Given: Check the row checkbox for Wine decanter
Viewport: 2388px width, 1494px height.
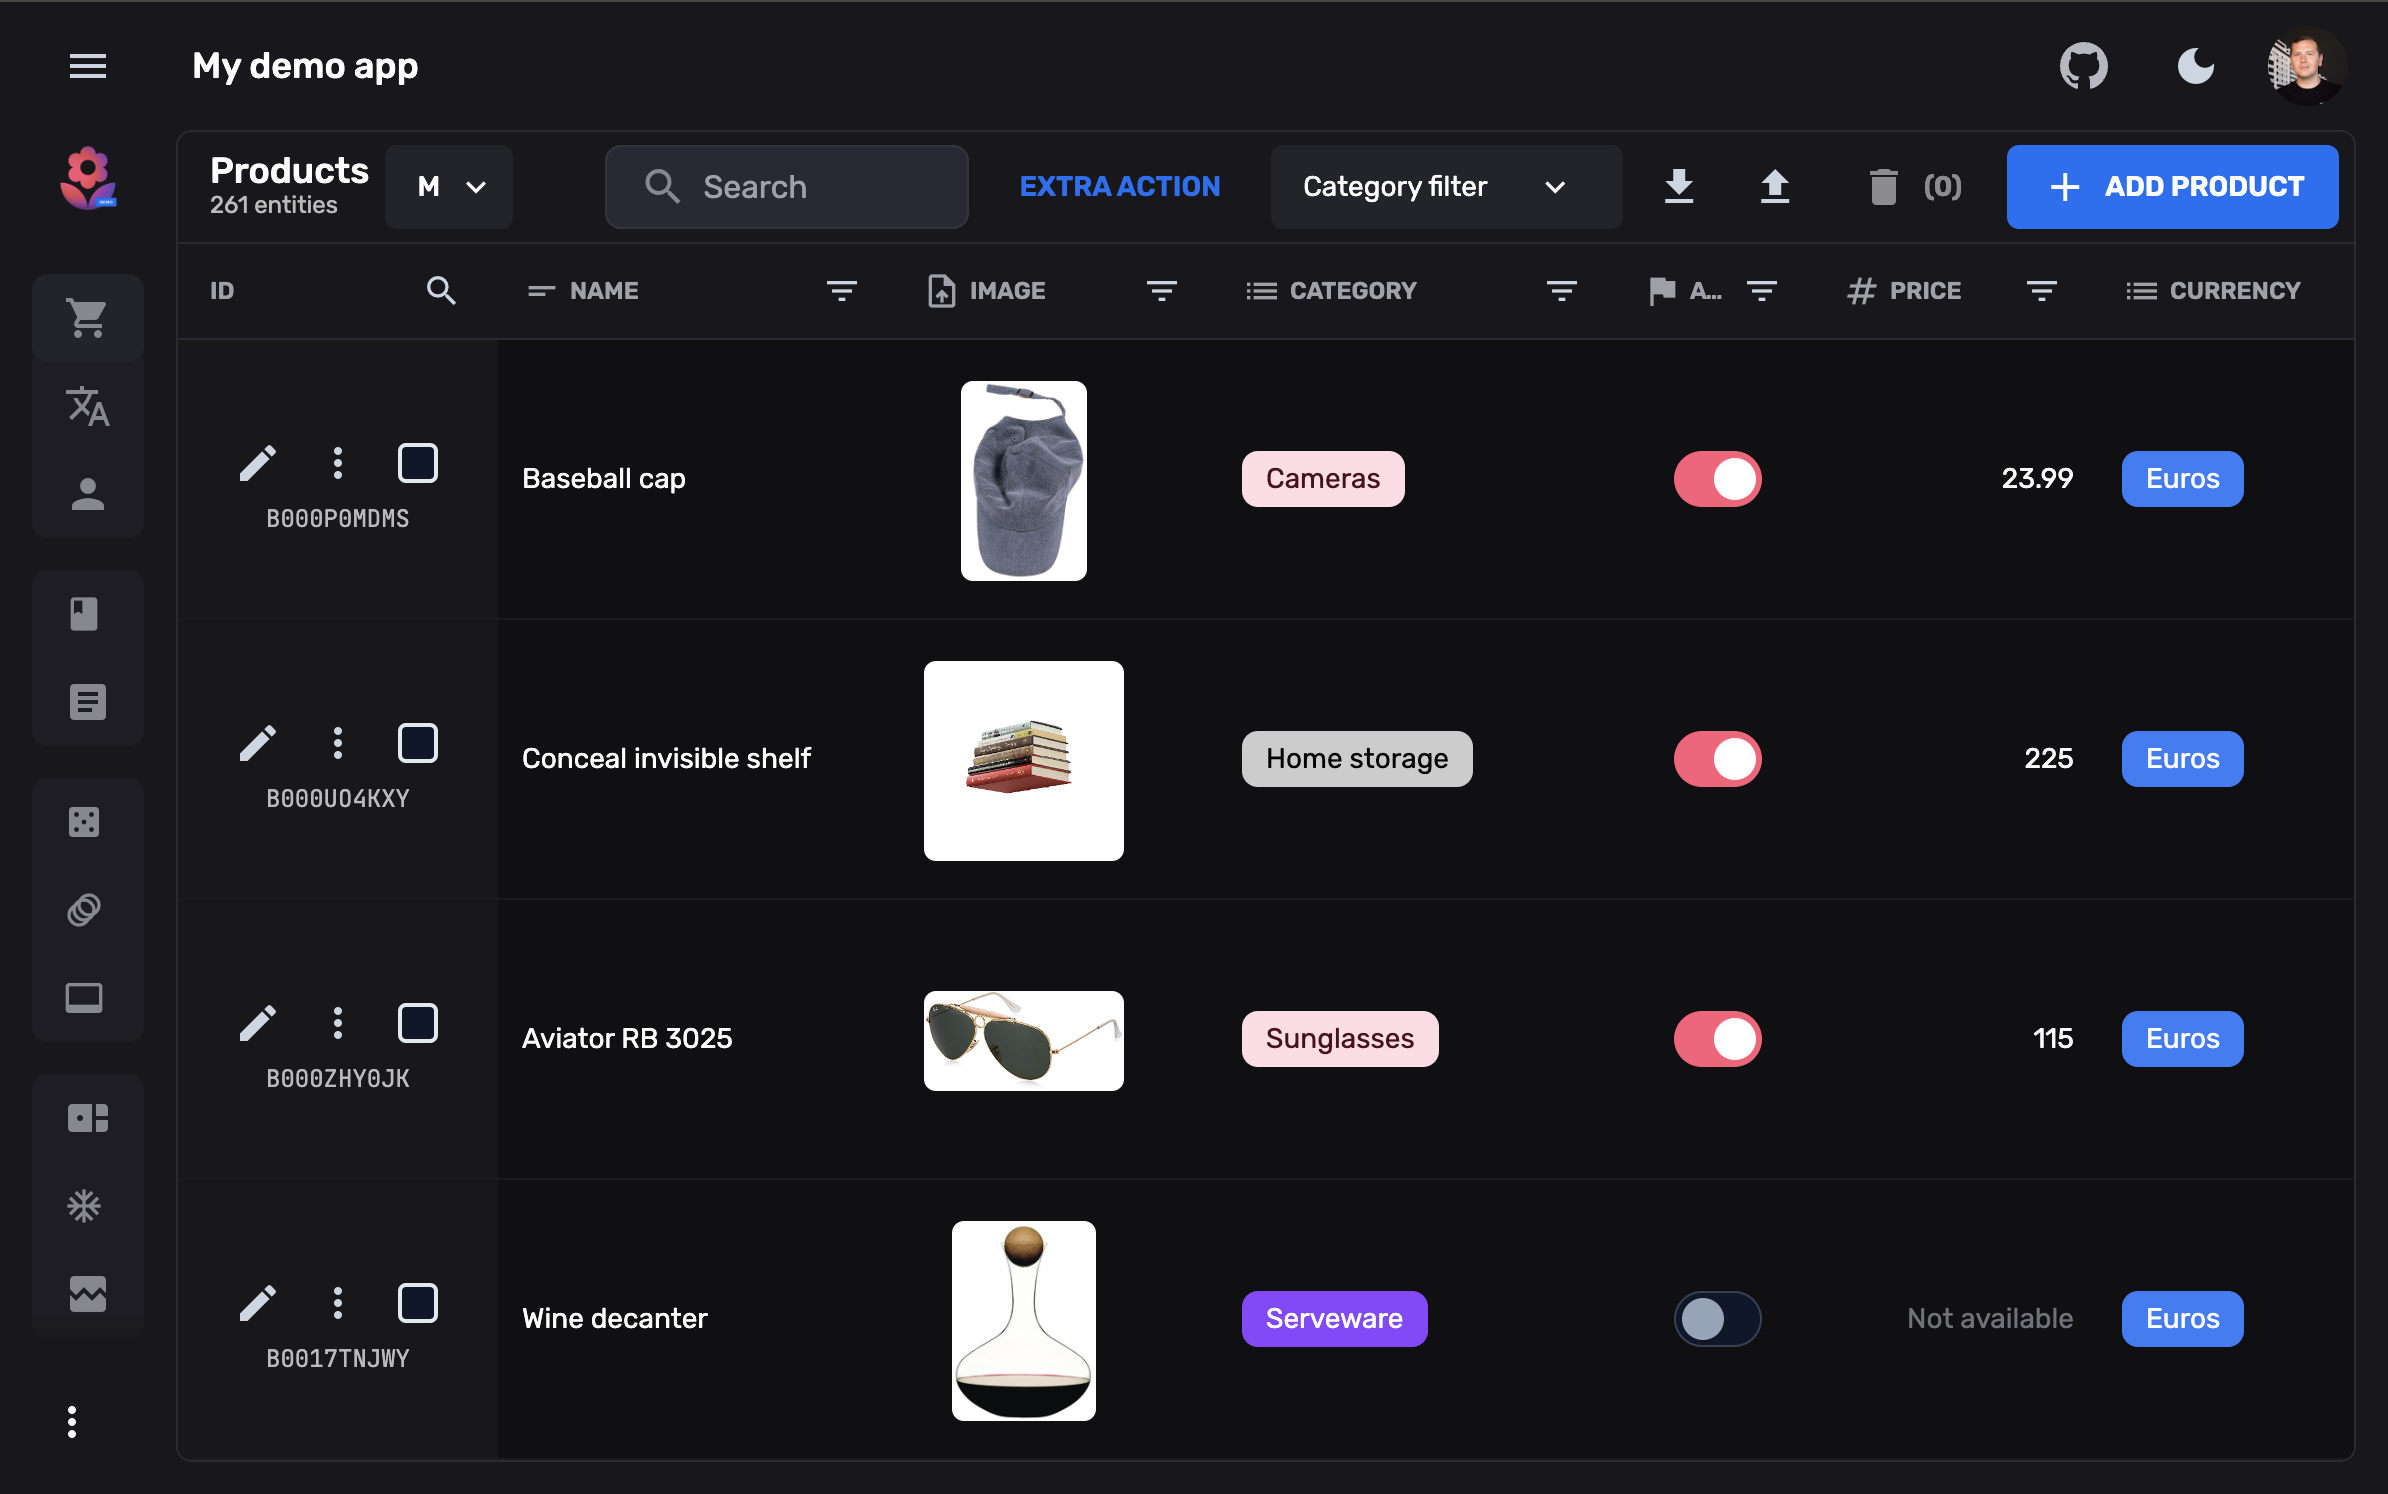Looking at the screenshot, I should click(418, 1302).
